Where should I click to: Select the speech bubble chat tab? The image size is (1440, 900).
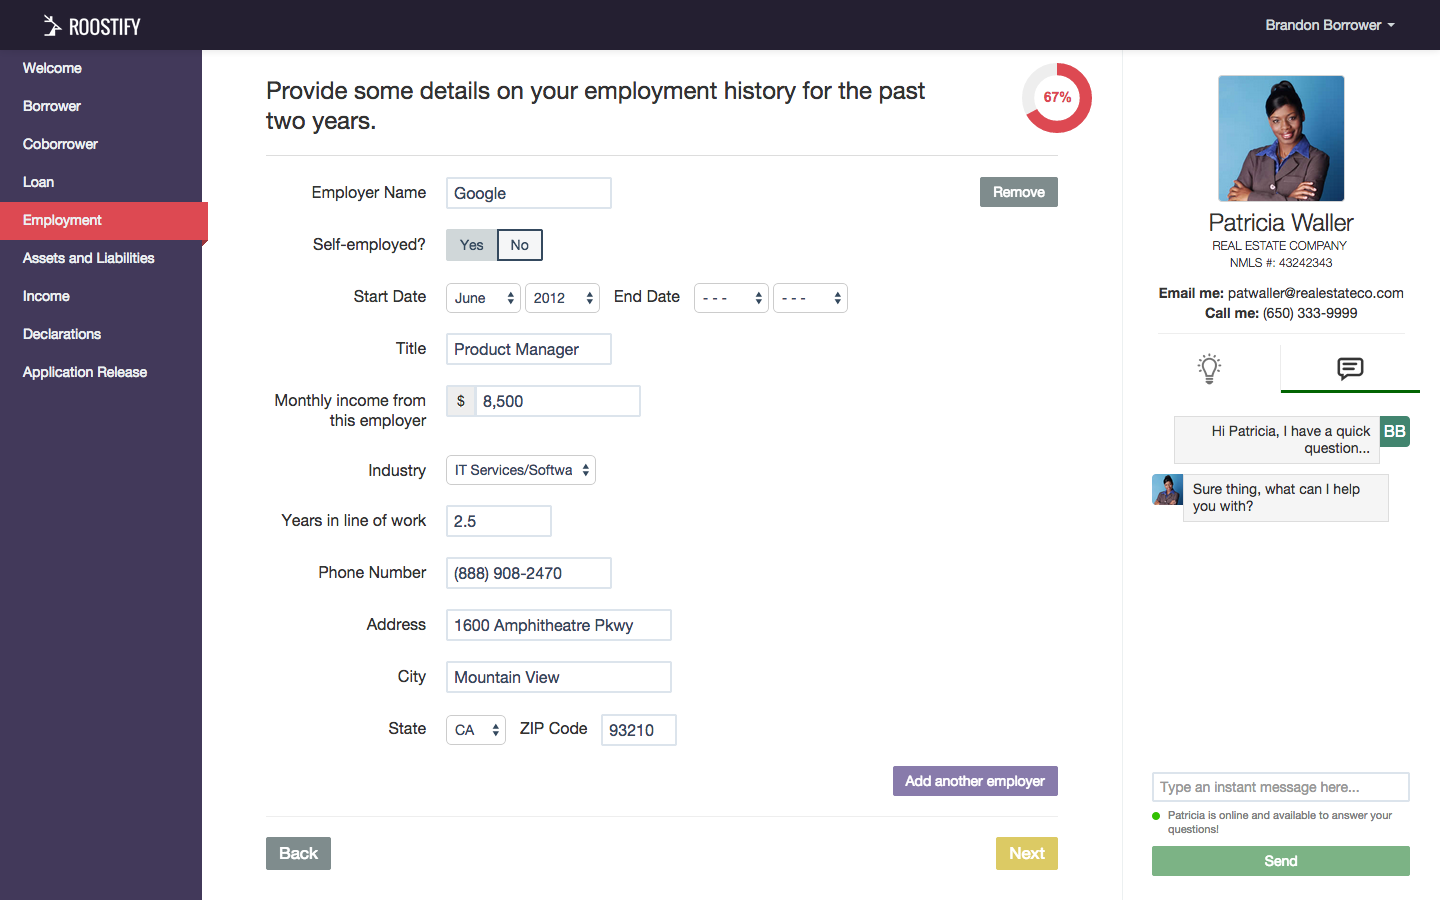pyautogui.click(x=1350, y=368)
